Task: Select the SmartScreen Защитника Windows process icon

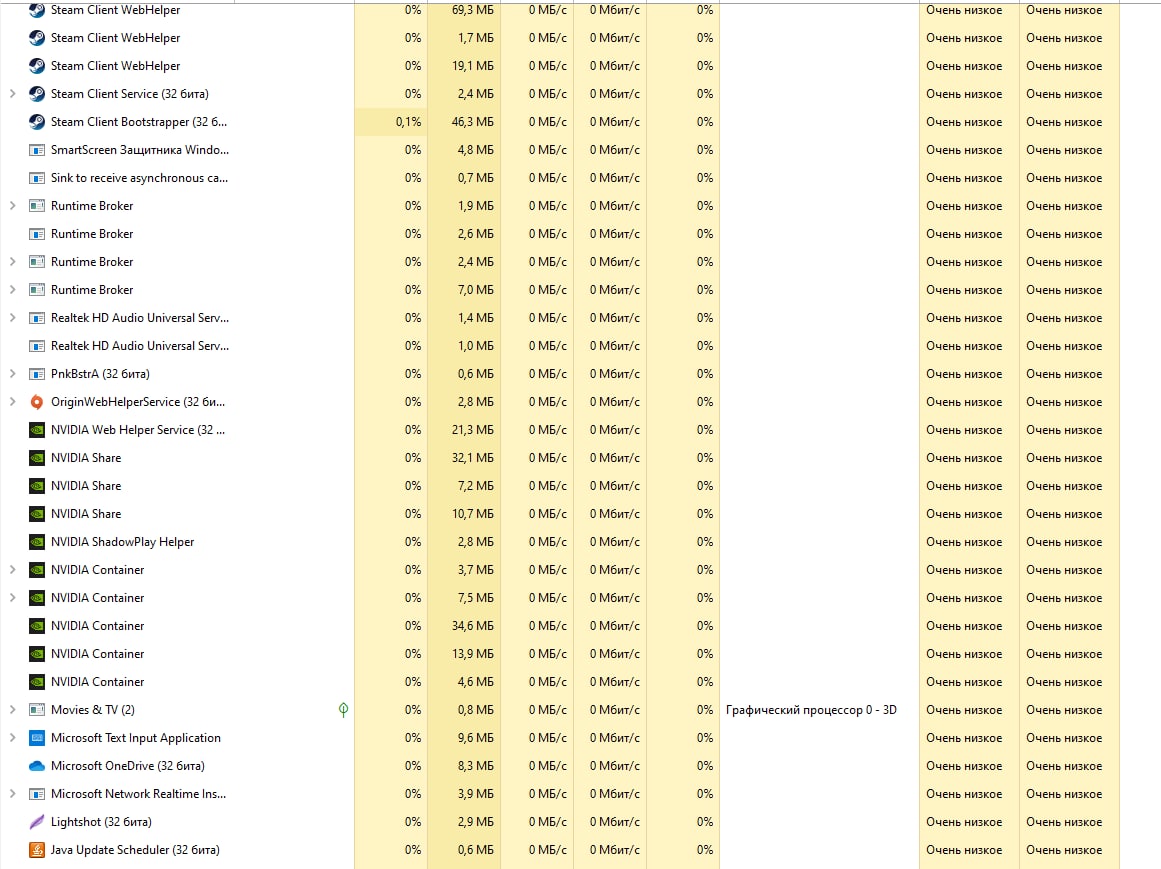Action: pyautogui.click(x=36, y=150)
